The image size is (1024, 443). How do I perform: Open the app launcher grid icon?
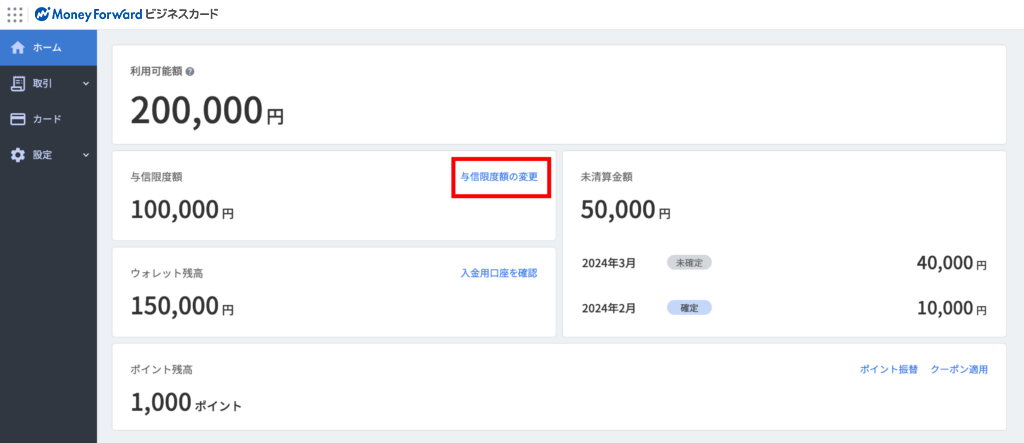(x=15, y=15)
